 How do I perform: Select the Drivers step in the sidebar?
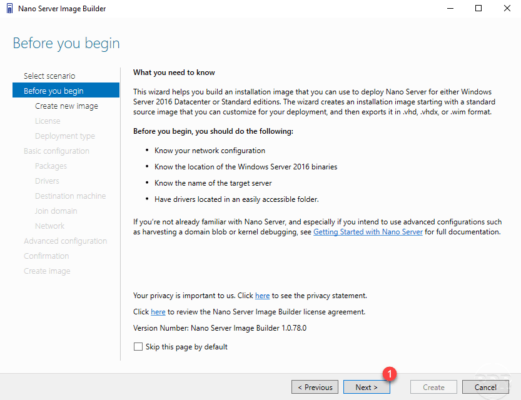[47, 181]
